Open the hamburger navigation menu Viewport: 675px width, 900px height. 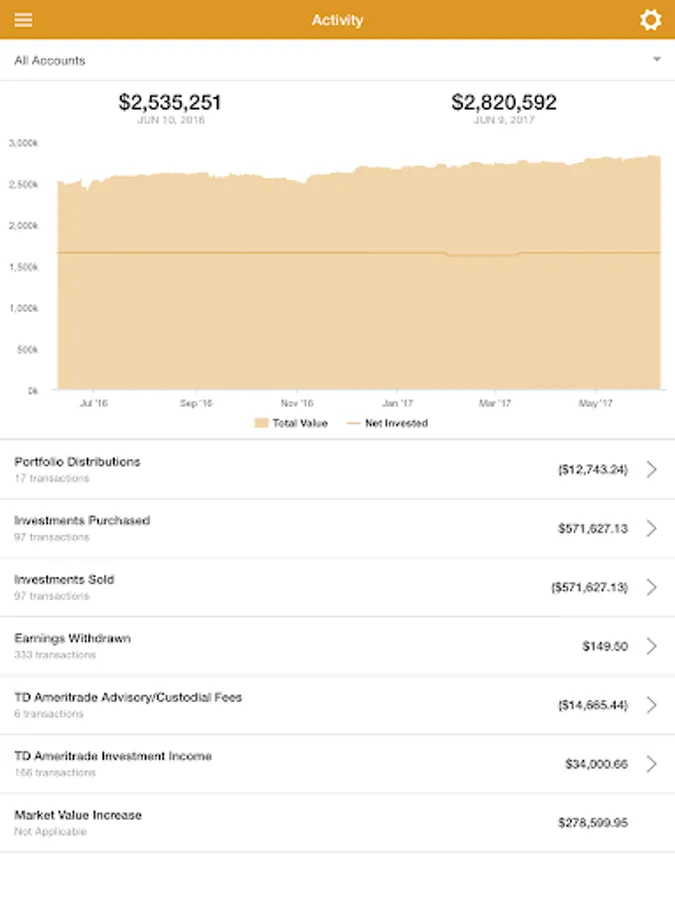tap(23, 20)
